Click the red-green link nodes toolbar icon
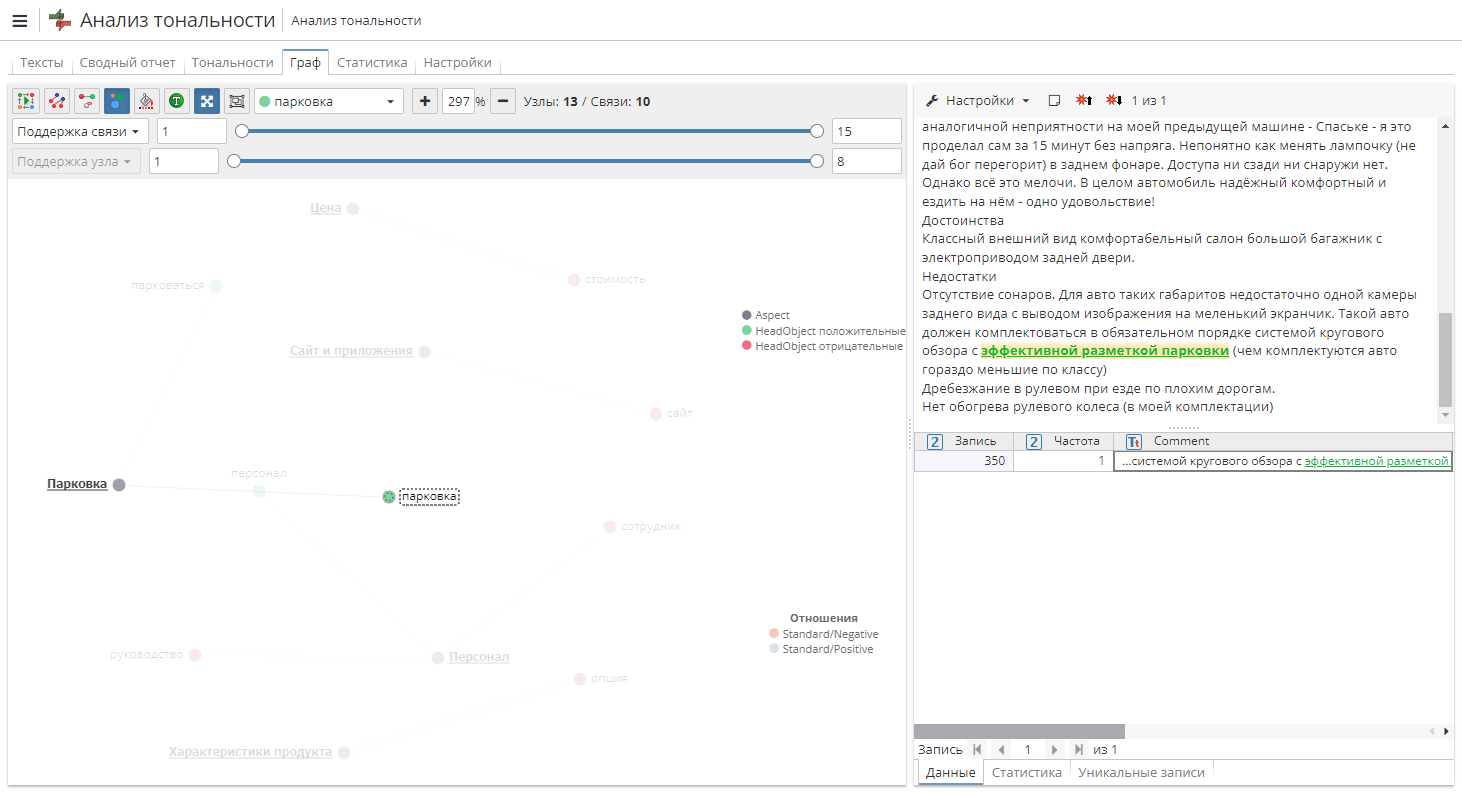The width and height of the screenshot is (1462, 793). pyautogui.click(x=87, y=101)
